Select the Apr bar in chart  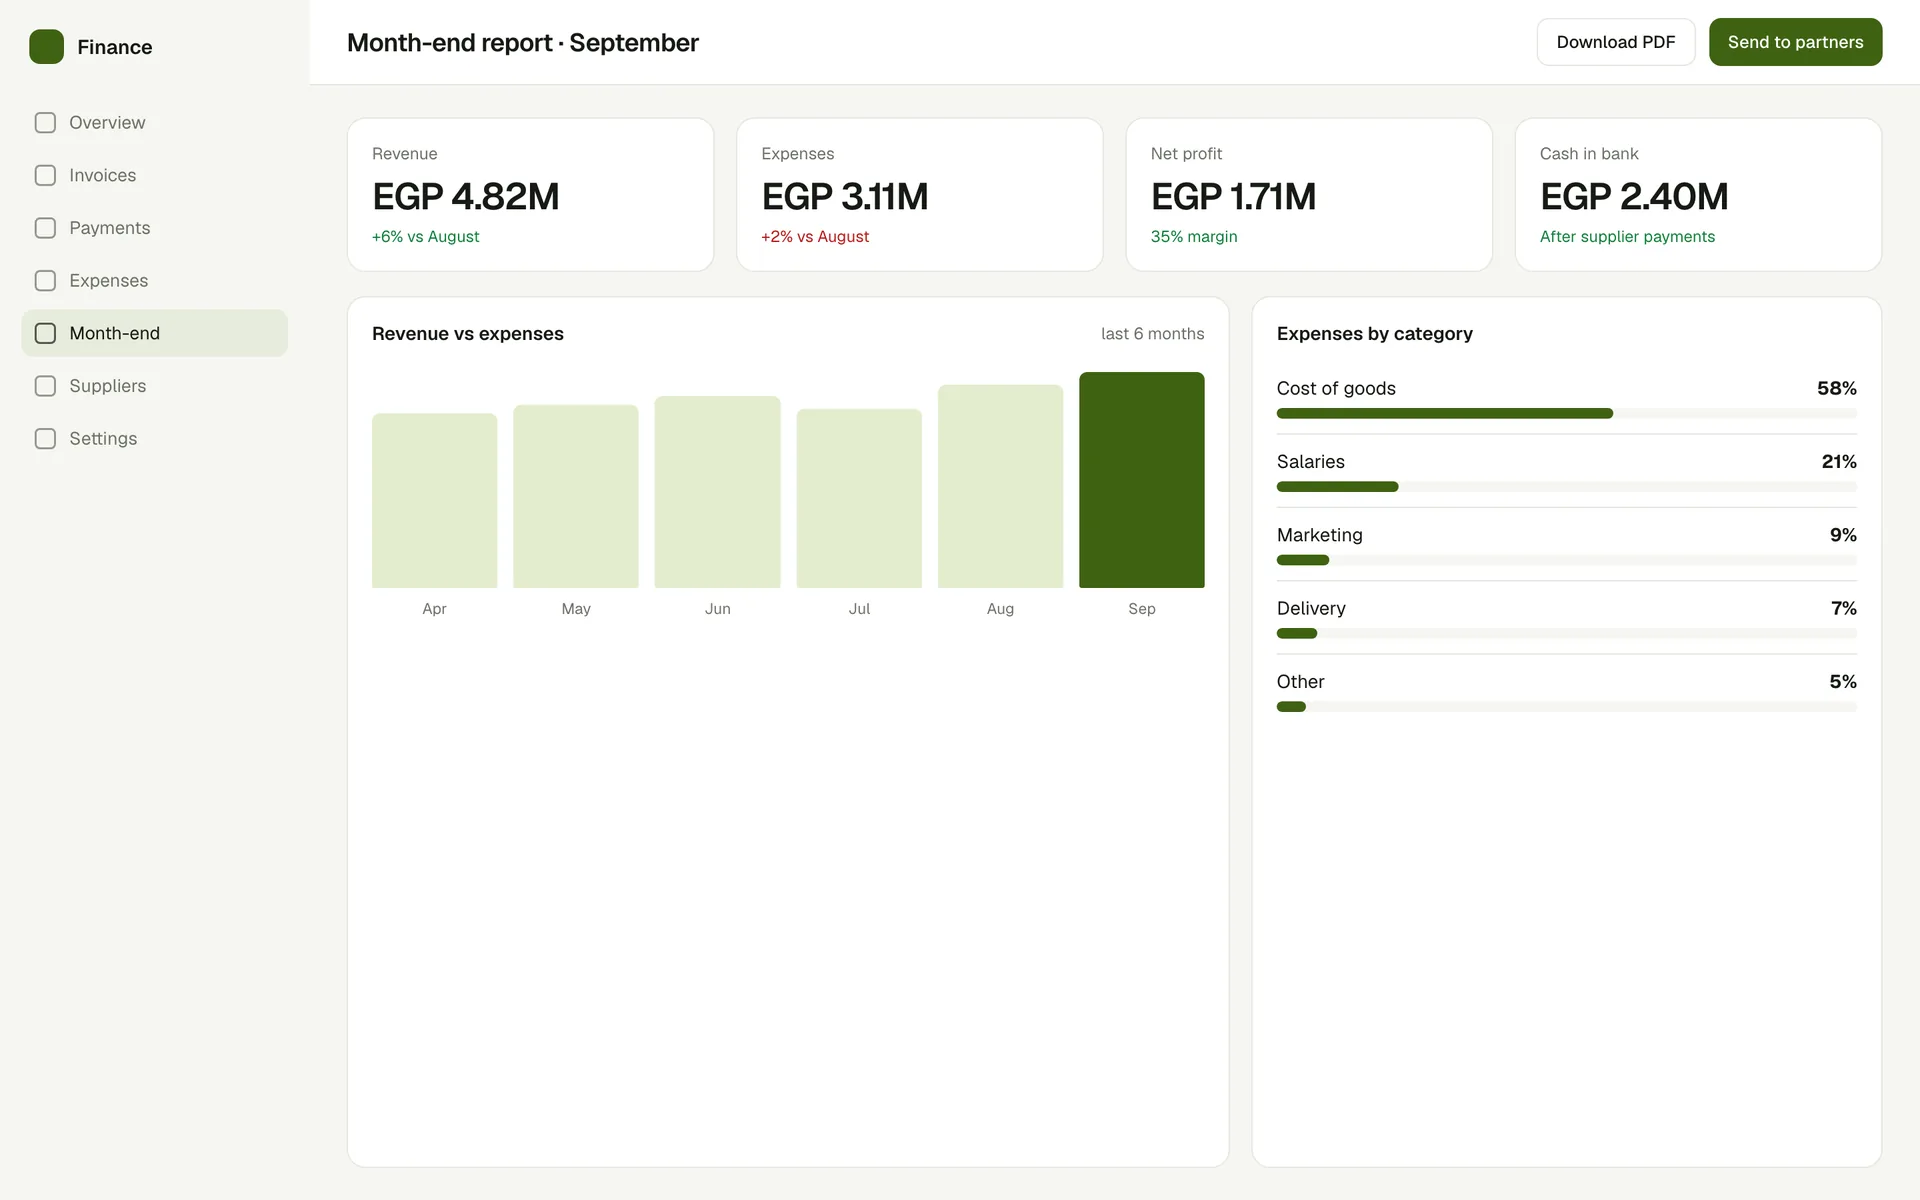pos(434,501)
